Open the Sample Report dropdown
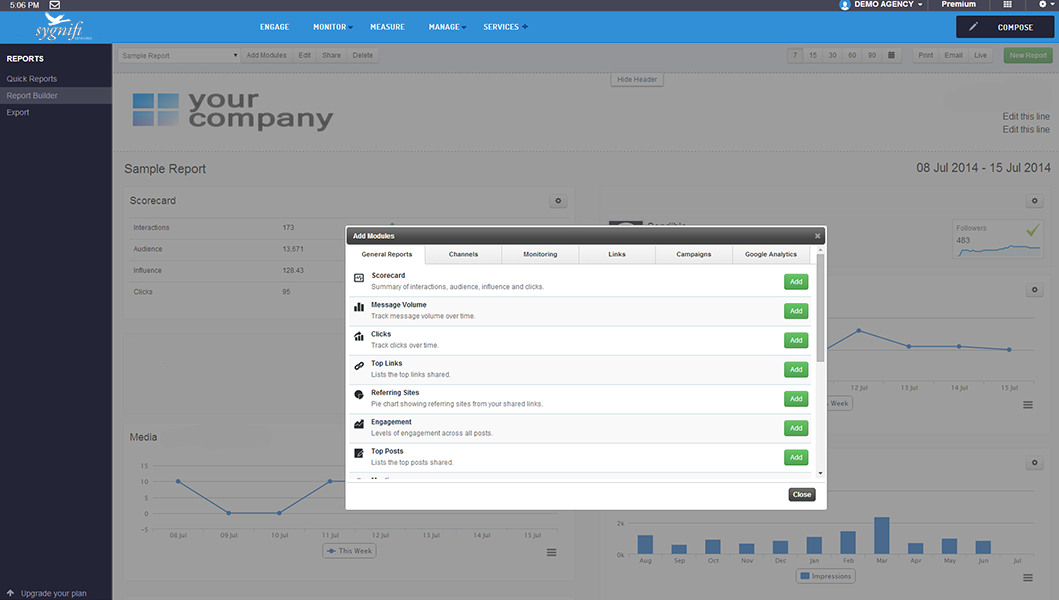Viewport: 1059px width, 600px height. coord(179,55)
